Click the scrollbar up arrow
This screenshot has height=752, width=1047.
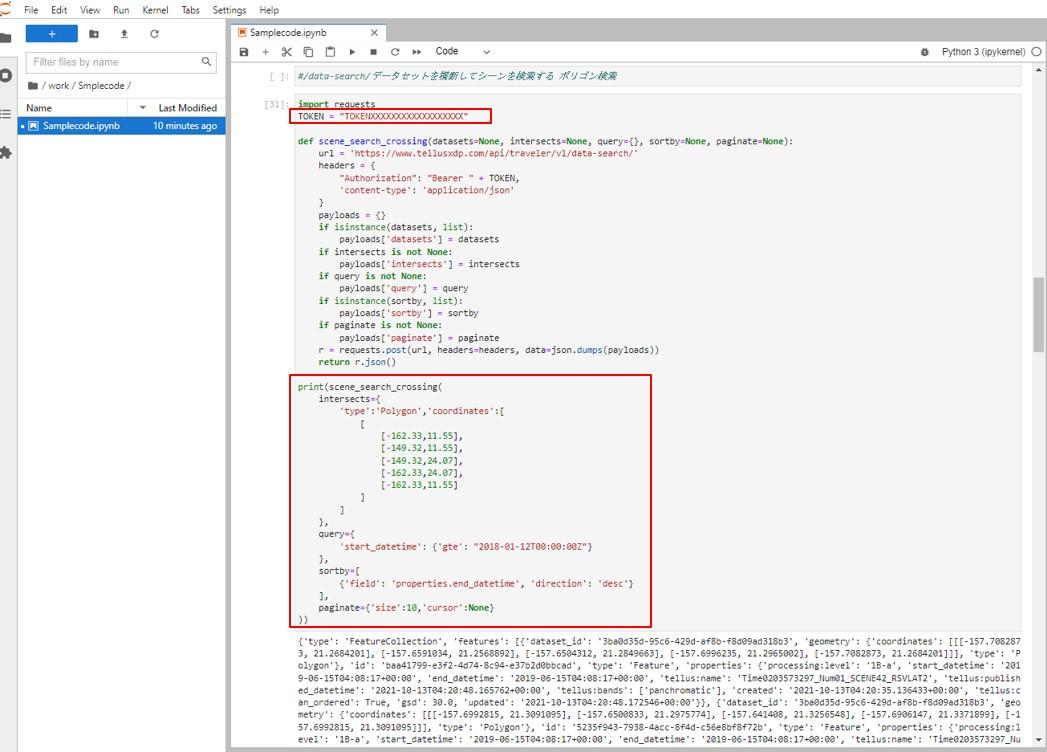[x=1038, y=69]
